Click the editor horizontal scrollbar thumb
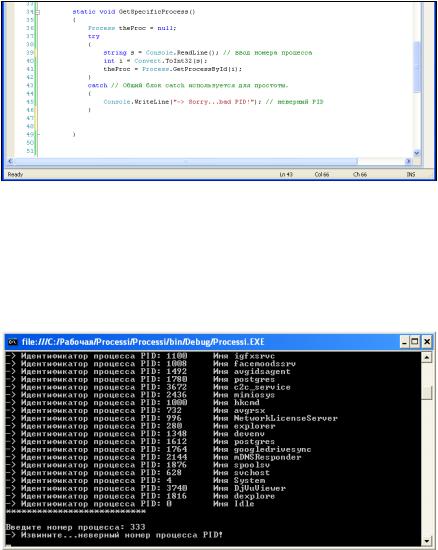This screenshot has width=438, height=550. coord(186,161)
